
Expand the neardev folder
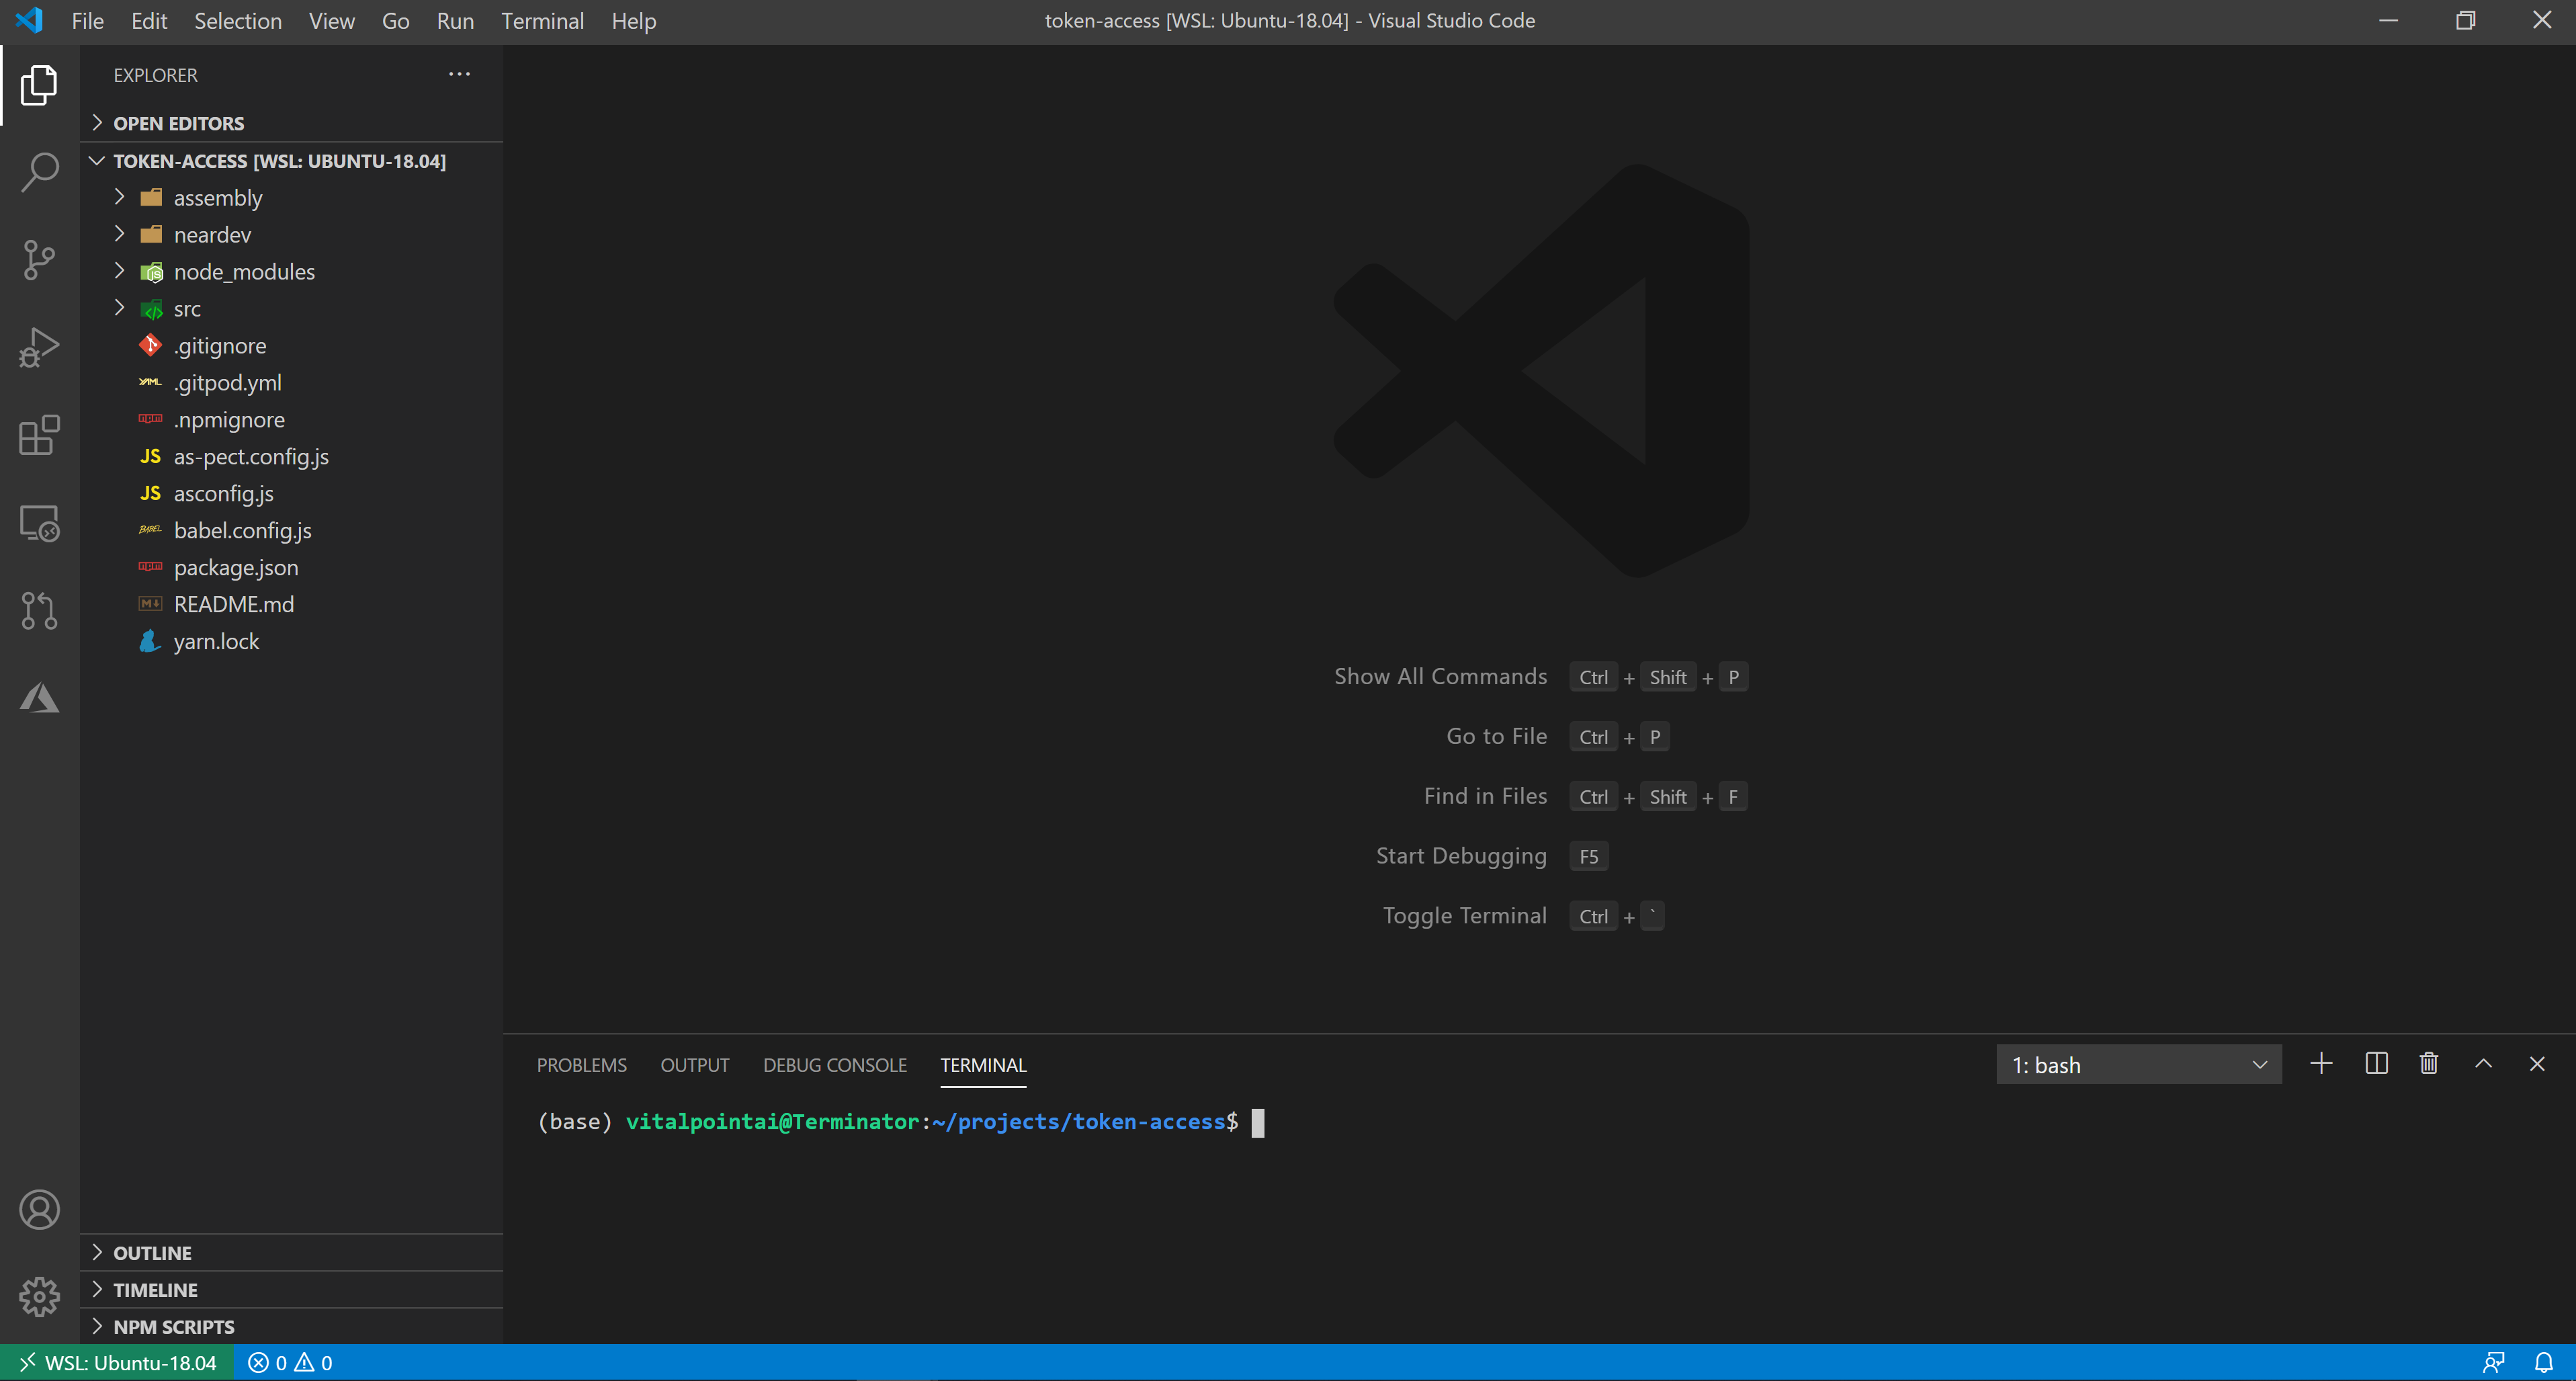tap(291, 235)
